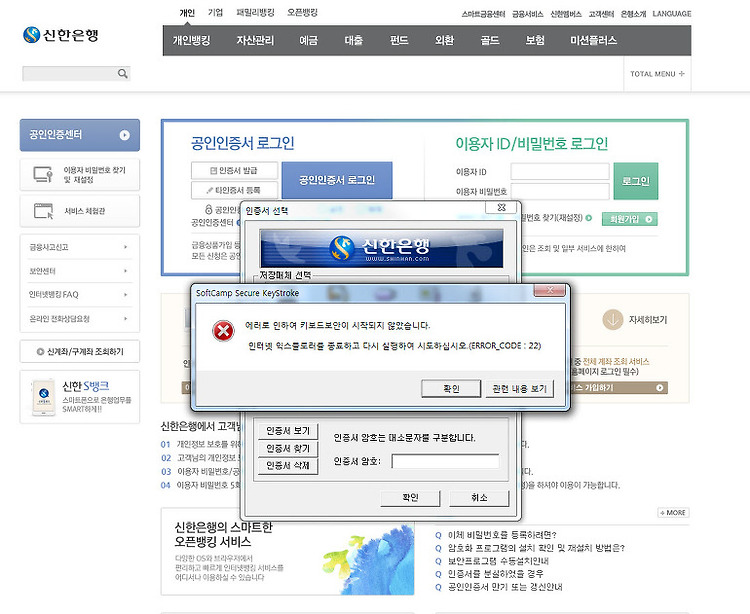Image resolution: width=750 pixels, height=614 pixels.
Task: Open the 오픈뱅킹 top tab
Action: 302,12
